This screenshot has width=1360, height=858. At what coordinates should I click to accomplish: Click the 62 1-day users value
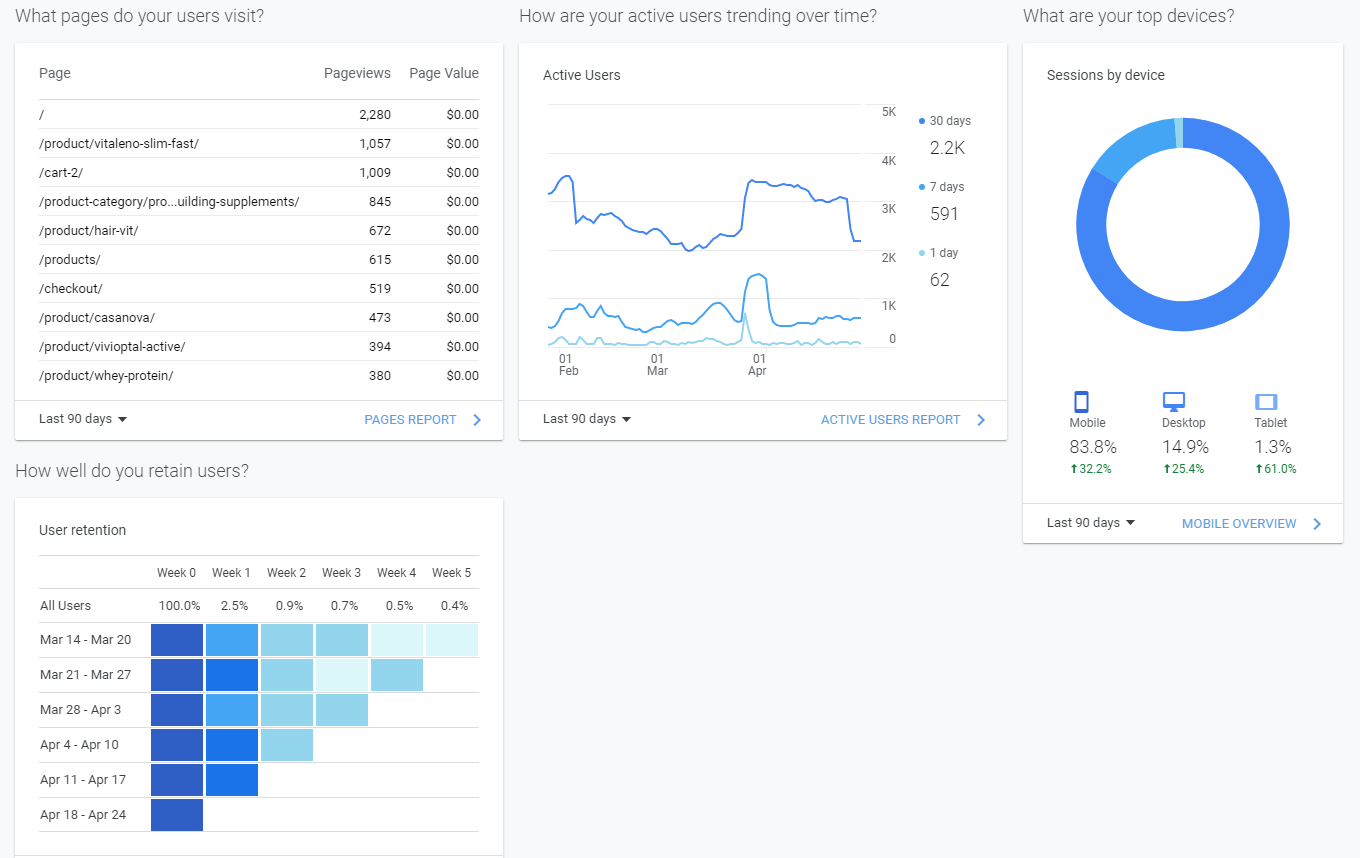(x=939, y=280)
